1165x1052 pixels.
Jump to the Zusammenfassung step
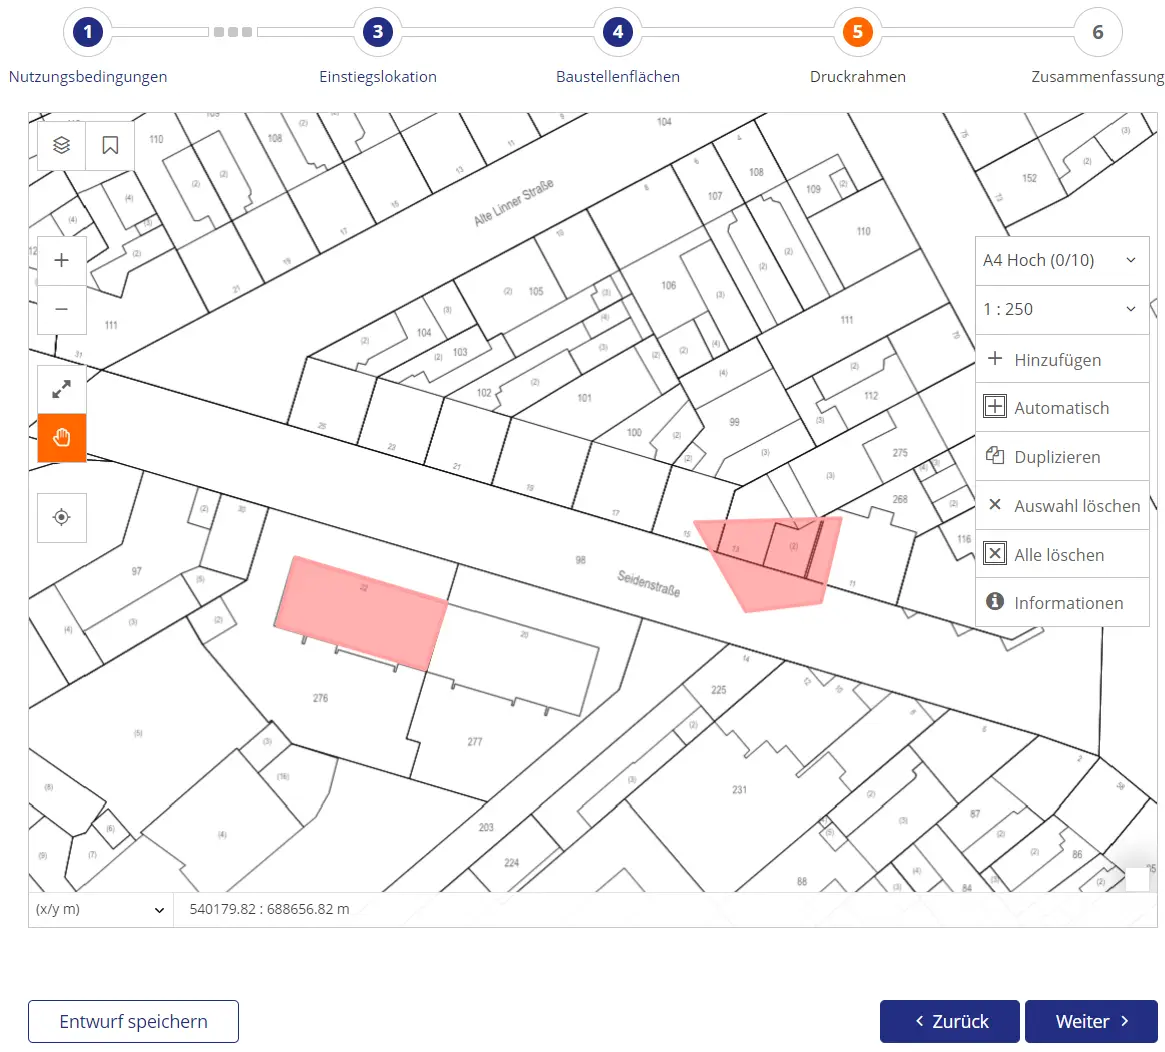coord(1097,31)
